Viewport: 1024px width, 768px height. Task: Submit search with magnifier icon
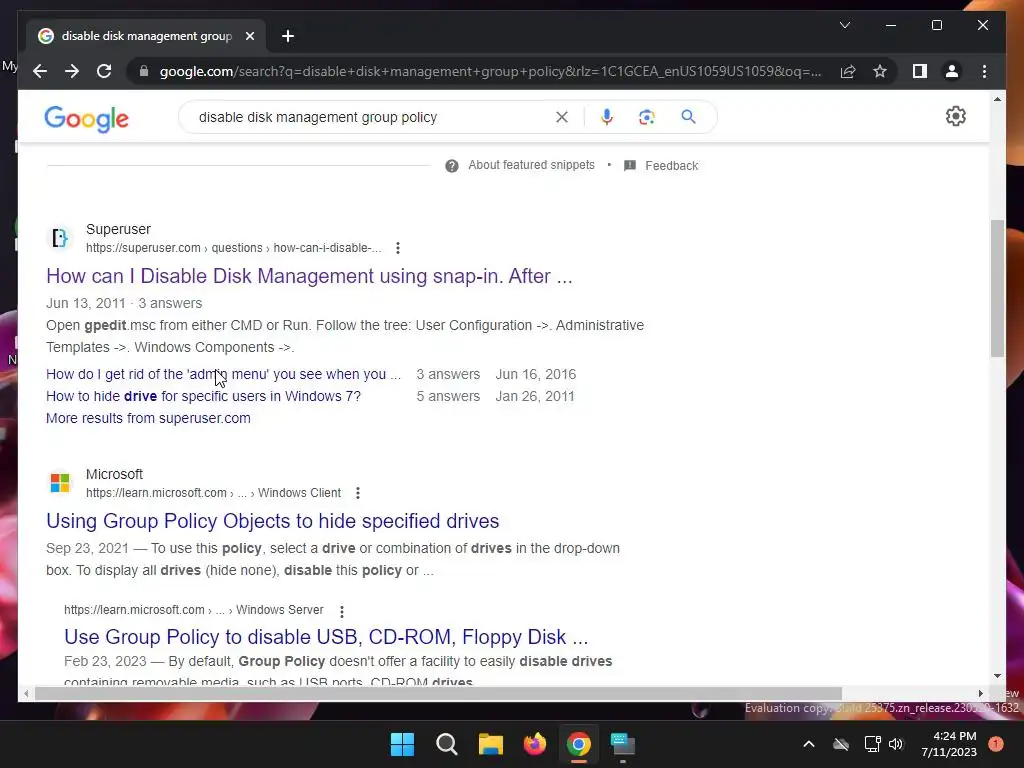coord(688,117)
